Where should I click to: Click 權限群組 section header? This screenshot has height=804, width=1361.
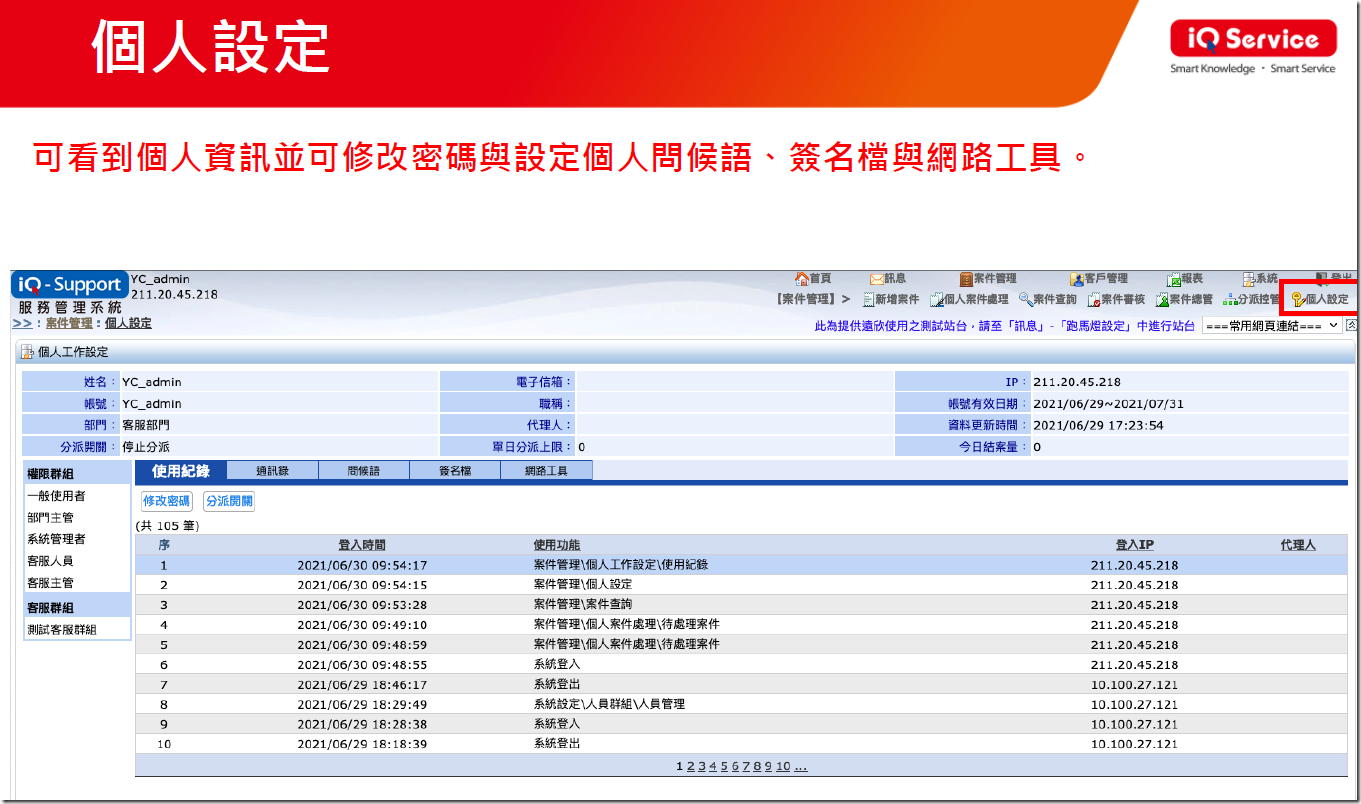point(77,474)
